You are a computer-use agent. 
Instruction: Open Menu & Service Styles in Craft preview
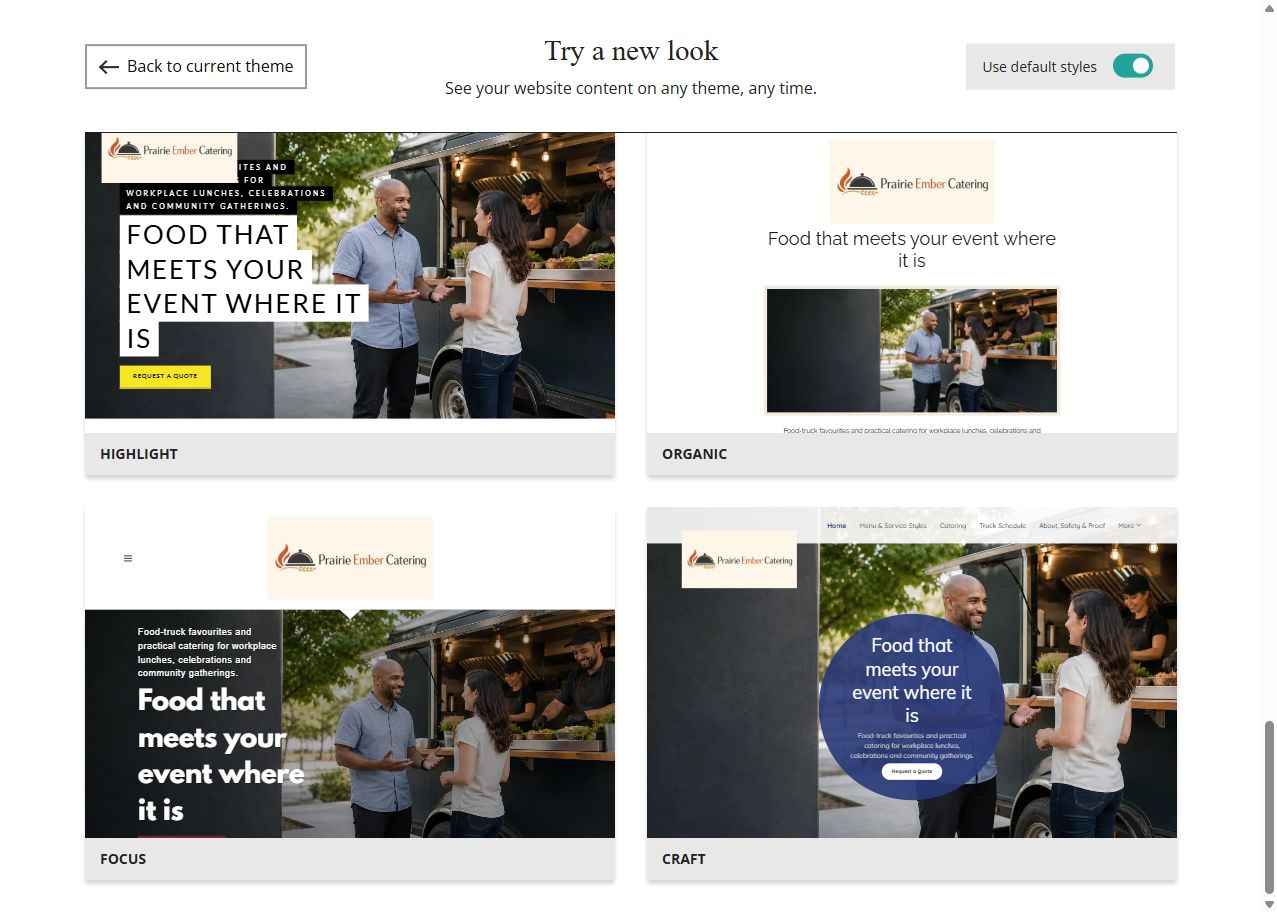(x=893, y=525)
